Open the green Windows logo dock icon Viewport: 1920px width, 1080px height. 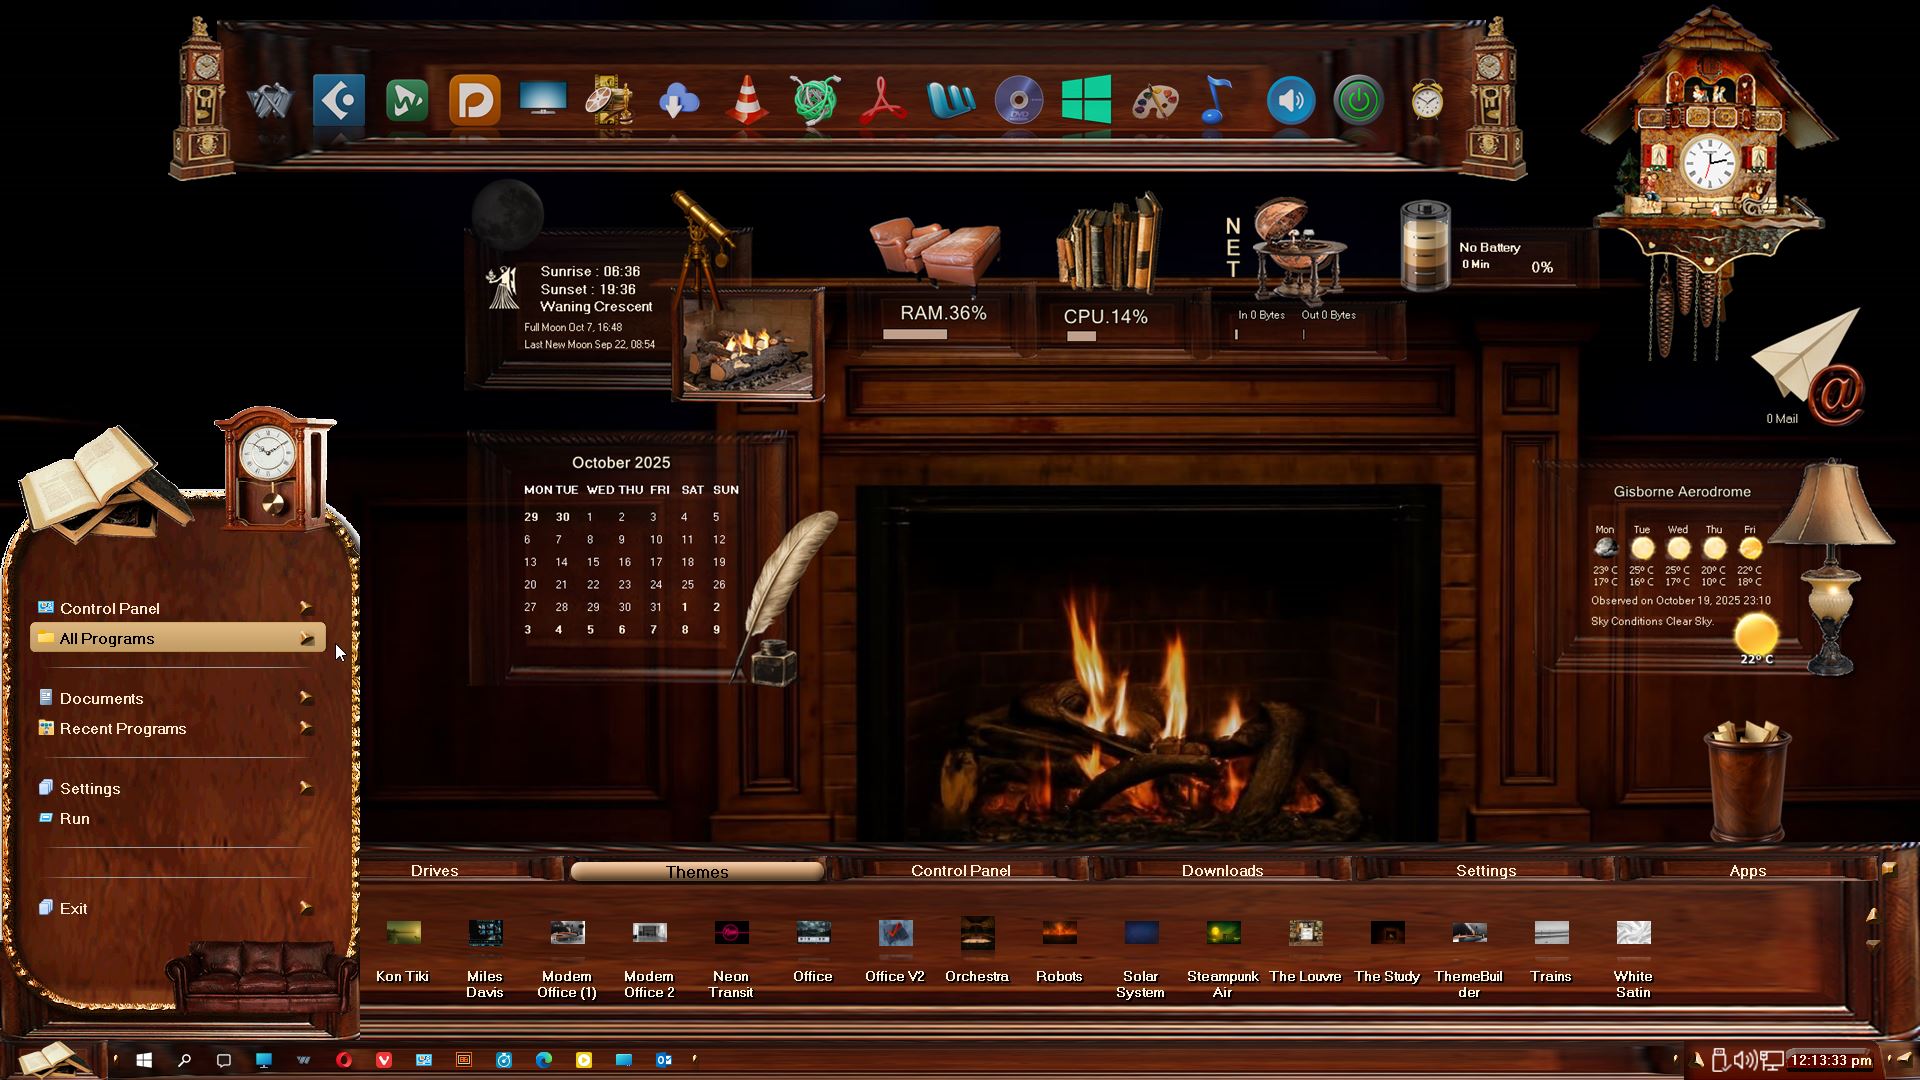click(1086, 100)
